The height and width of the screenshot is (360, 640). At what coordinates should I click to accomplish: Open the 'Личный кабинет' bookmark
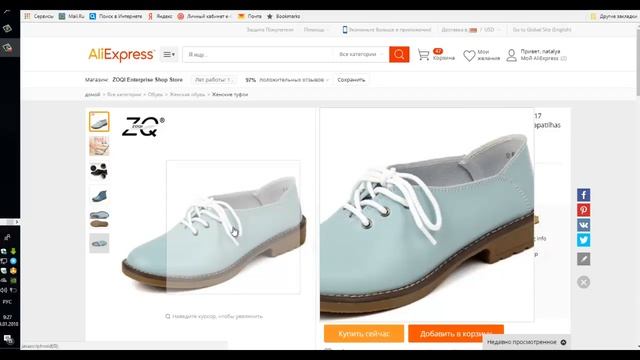[204, 16]
